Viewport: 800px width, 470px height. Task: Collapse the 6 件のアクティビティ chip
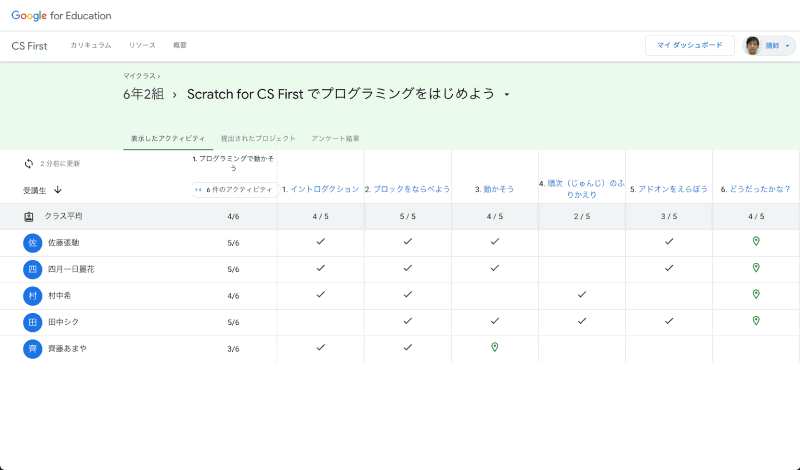234,189
